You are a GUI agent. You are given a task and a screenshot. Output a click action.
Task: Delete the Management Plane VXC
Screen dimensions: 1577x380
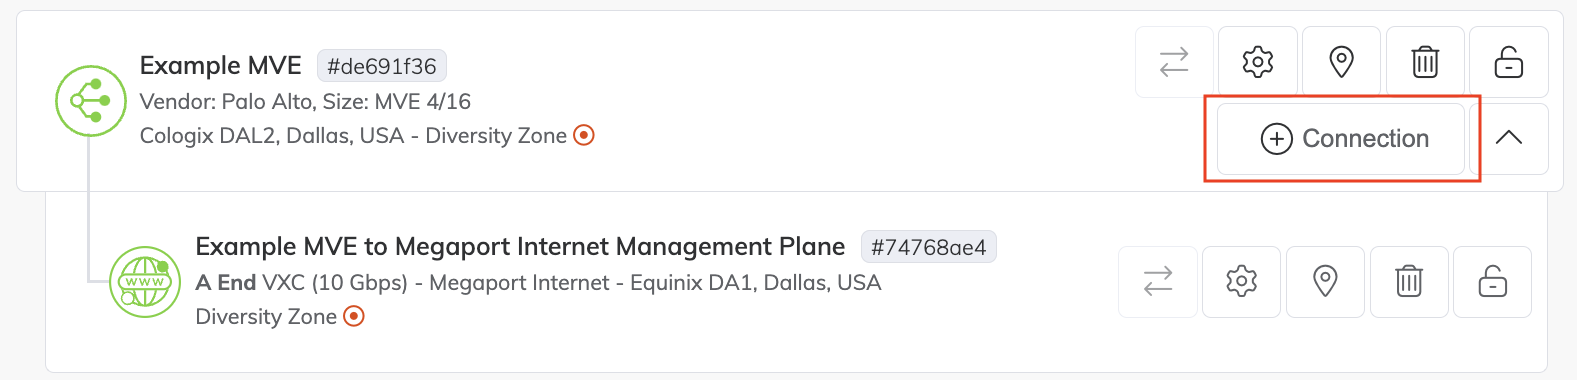(1409, 281)
